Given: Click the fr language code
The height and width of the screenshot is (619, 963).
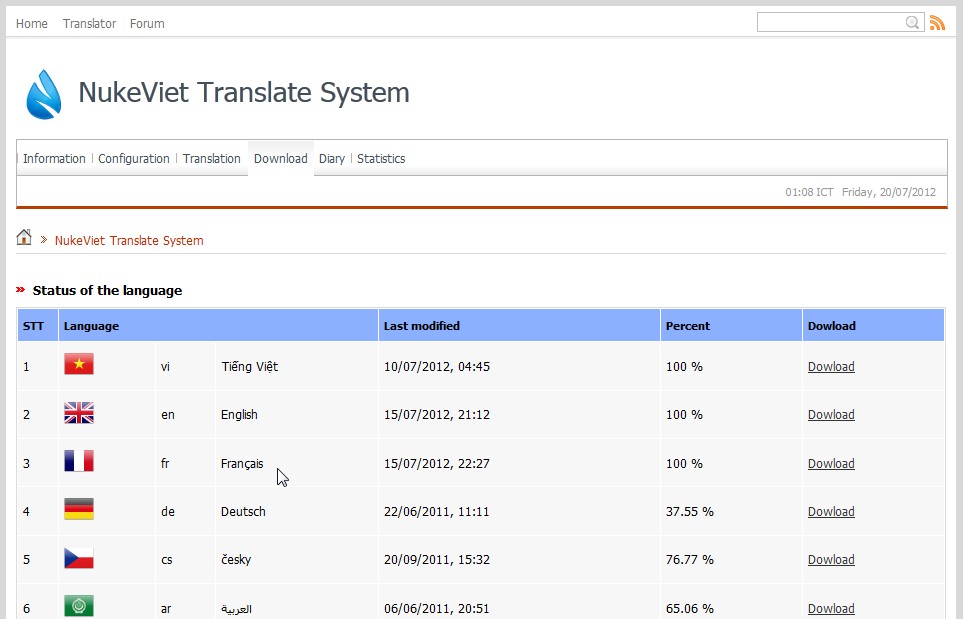Looking at the screenshot, I should point(165,464).
